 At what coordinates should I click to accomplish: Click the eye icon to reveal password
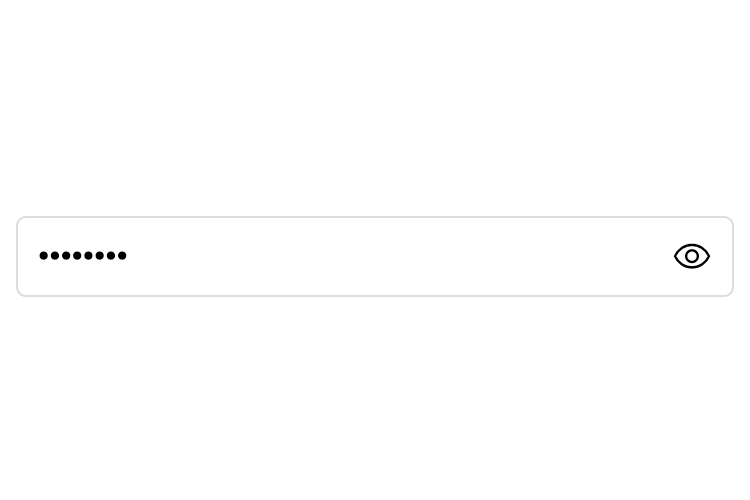(691, 256)
